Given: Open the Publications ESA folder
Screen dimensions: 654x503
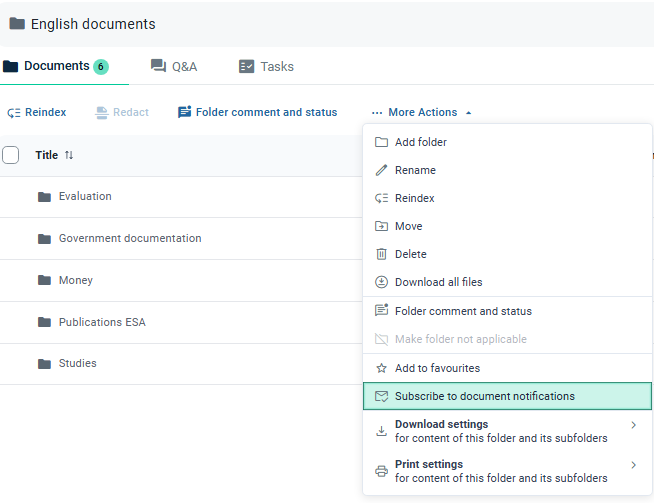Looking at the screenshot, I should (x=102, y=322).
